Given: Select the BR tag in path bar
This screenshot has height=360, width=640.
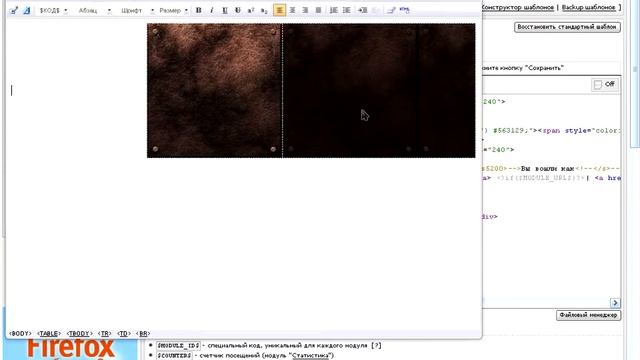Looking at the screenshot, I should 143,333.
